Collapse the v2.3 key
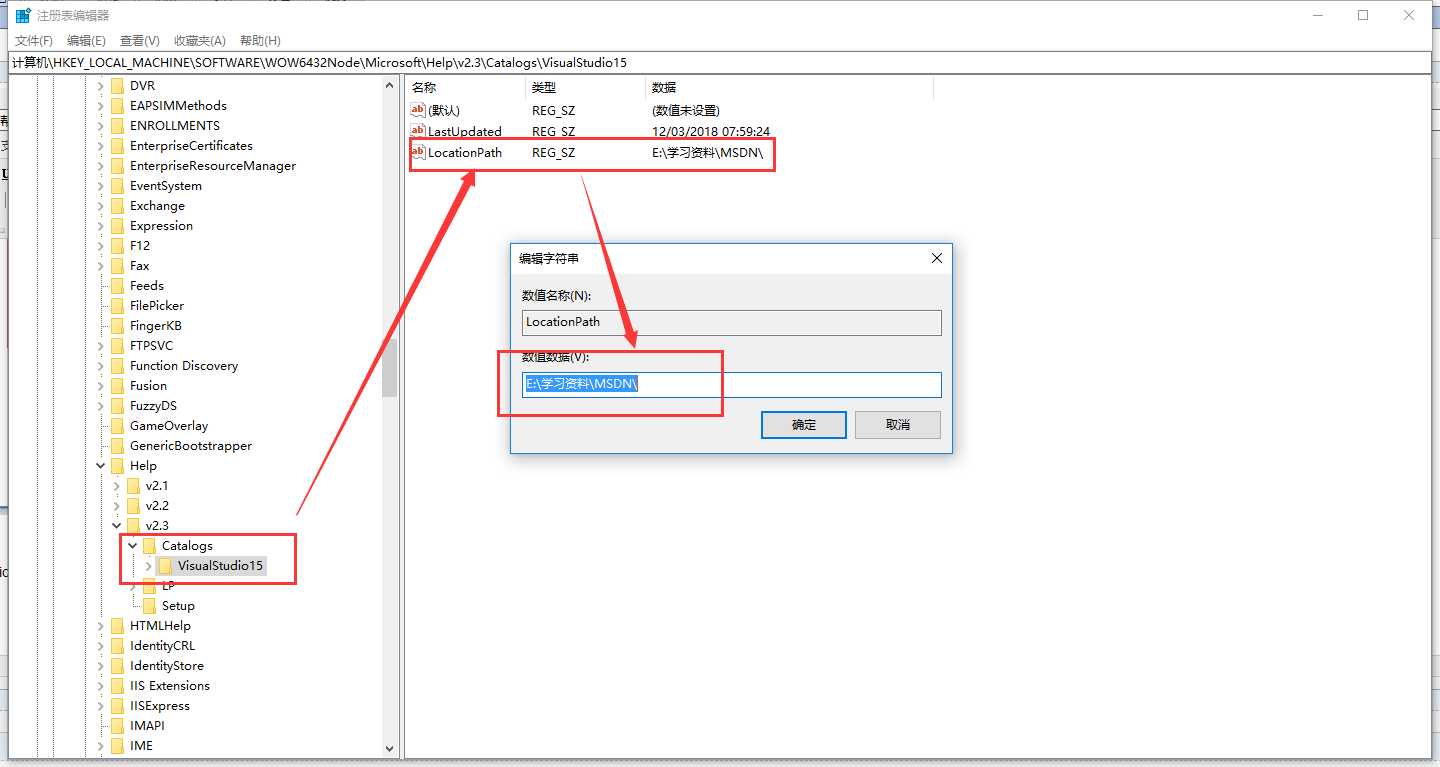The height and width of the screenshot is (767, 1440). (x=117, y=526)
